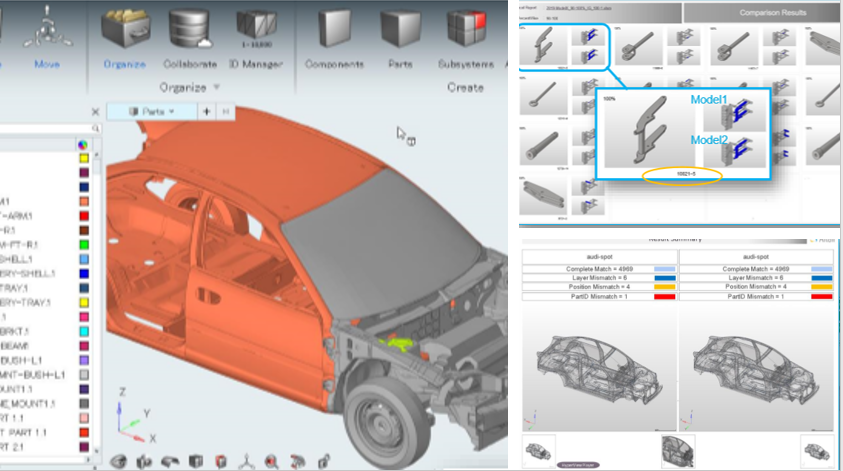Click the third icon in bottom view toolbar
The image size is (843, 471).
tap(170, 461)
